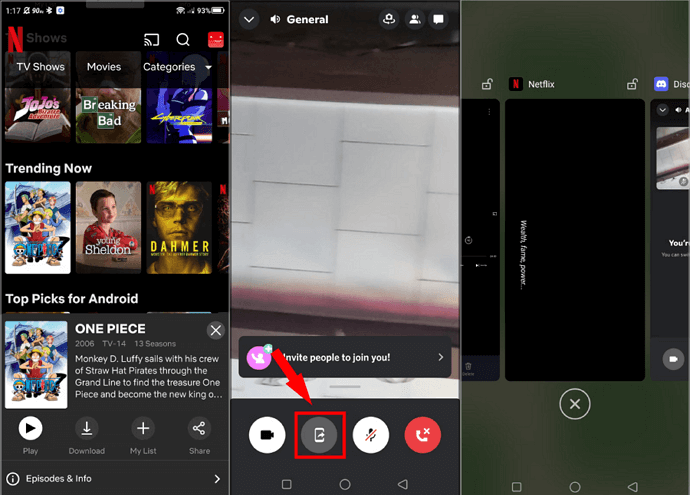Open One Piece poster in Trending Now
This screenshot has width=690, height=495.
tap(38, 227)
